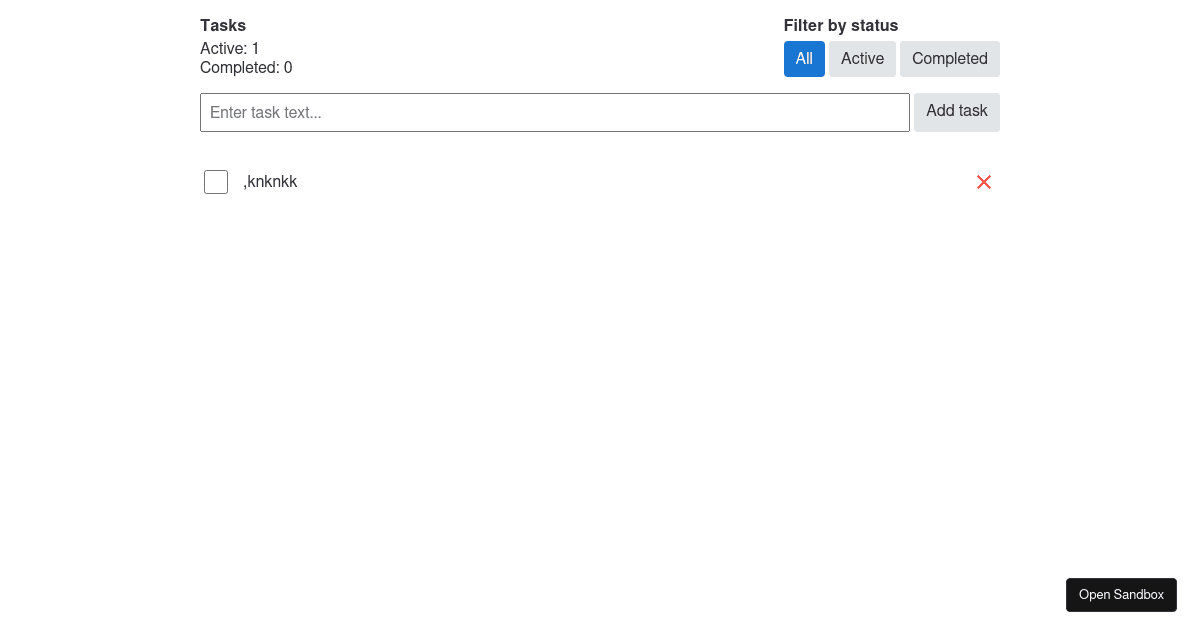Open the sandbox via Open Sandbox button
Viewport: 1200px width, 630px height.
[1121, 594]
